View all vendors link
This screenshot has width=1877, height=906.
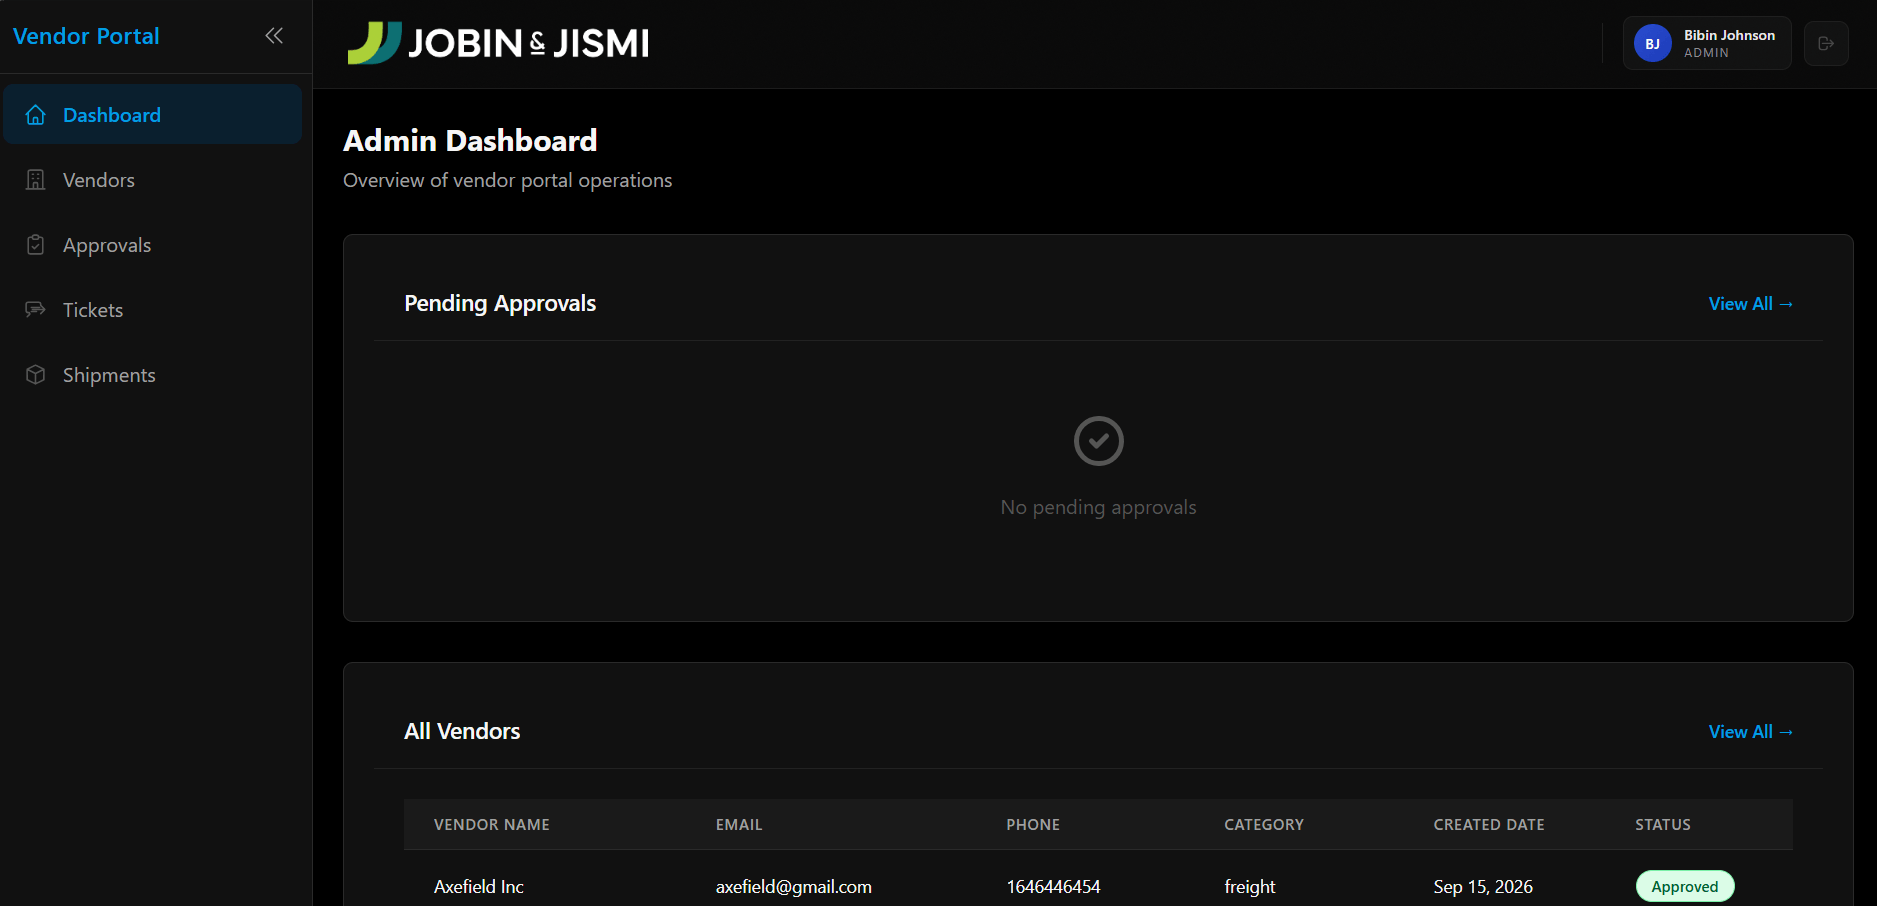pos(1750,732)
